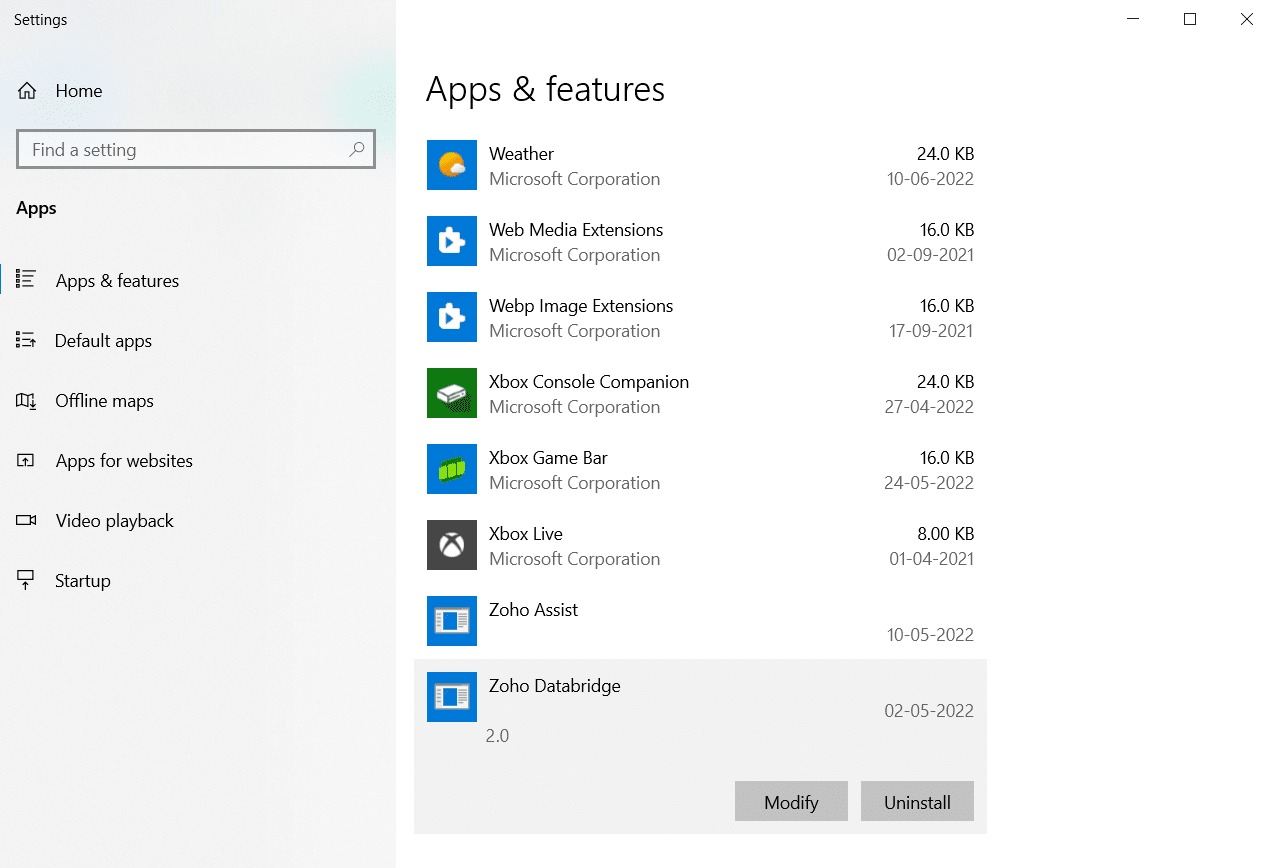1264x868 pixels.
Task: Select the Xbox Live app icon
Action: click(452, 545)
